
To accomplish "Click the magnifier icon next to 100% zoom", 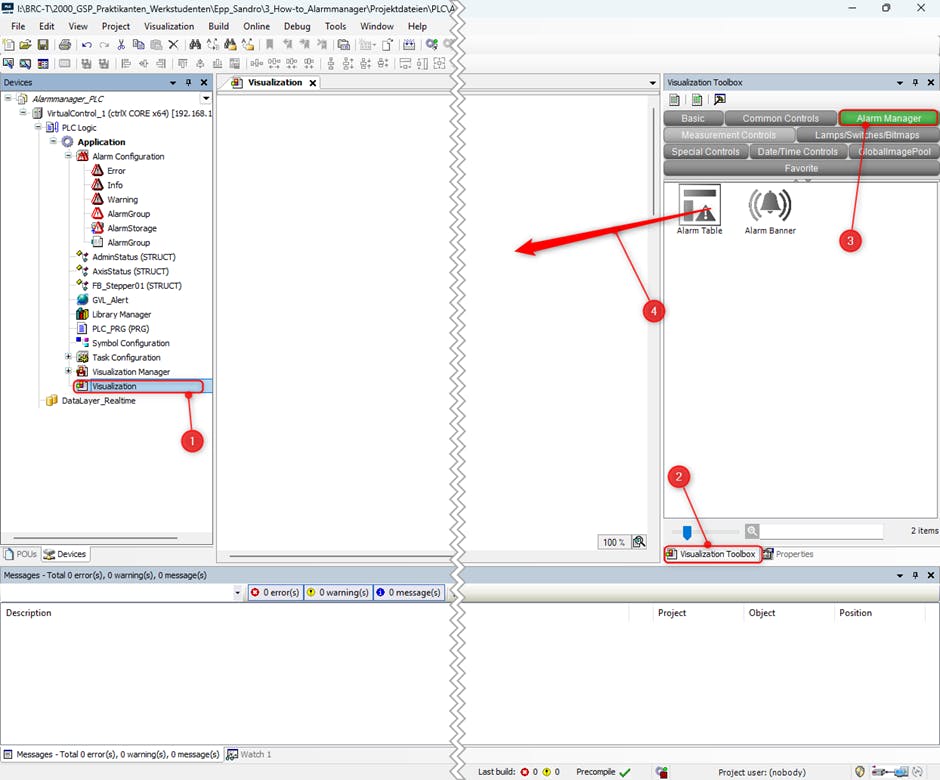I will (638, 542).
